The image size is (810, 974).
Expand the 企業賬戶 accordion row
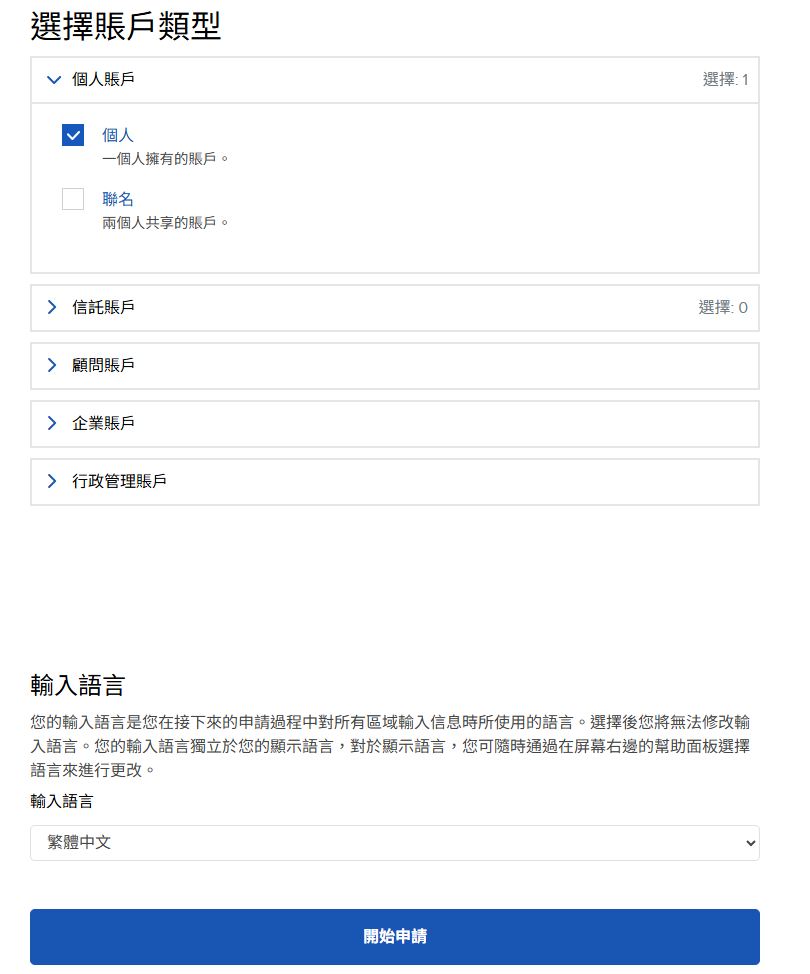coord(395,424)
